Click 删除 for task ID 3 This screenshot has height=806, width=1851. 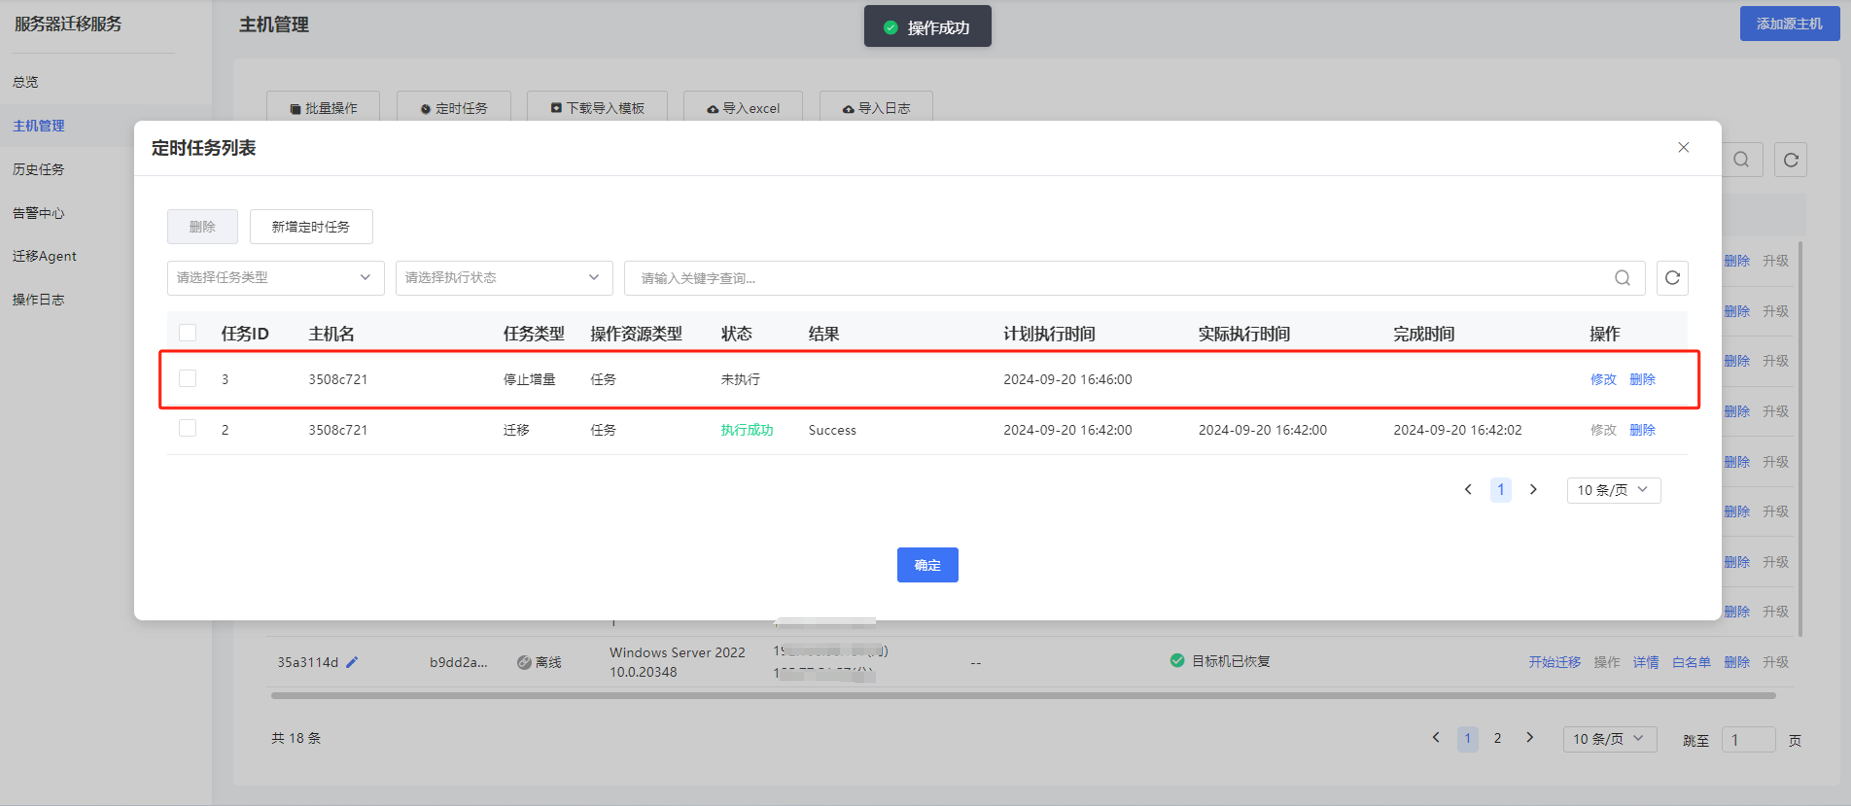1642,379
